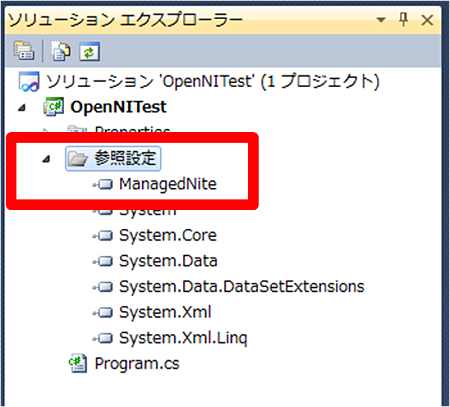Select the ManagedNite reference

pyautogui.click(x=168, y=184)
